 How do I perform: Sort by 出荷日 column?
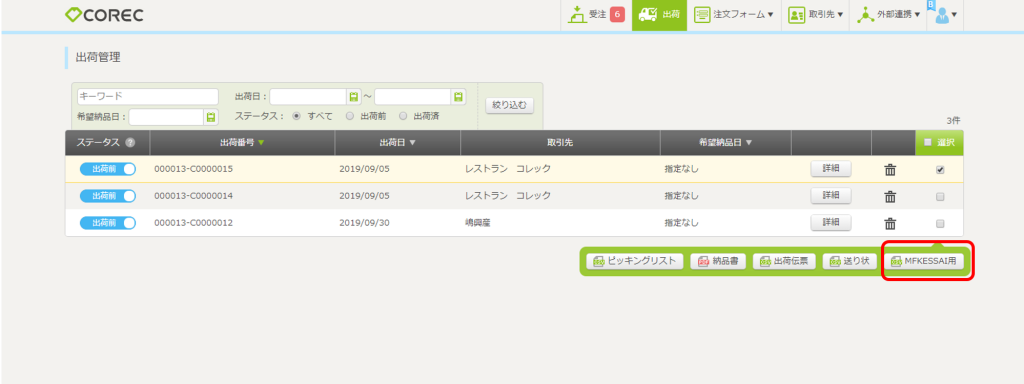398,142
